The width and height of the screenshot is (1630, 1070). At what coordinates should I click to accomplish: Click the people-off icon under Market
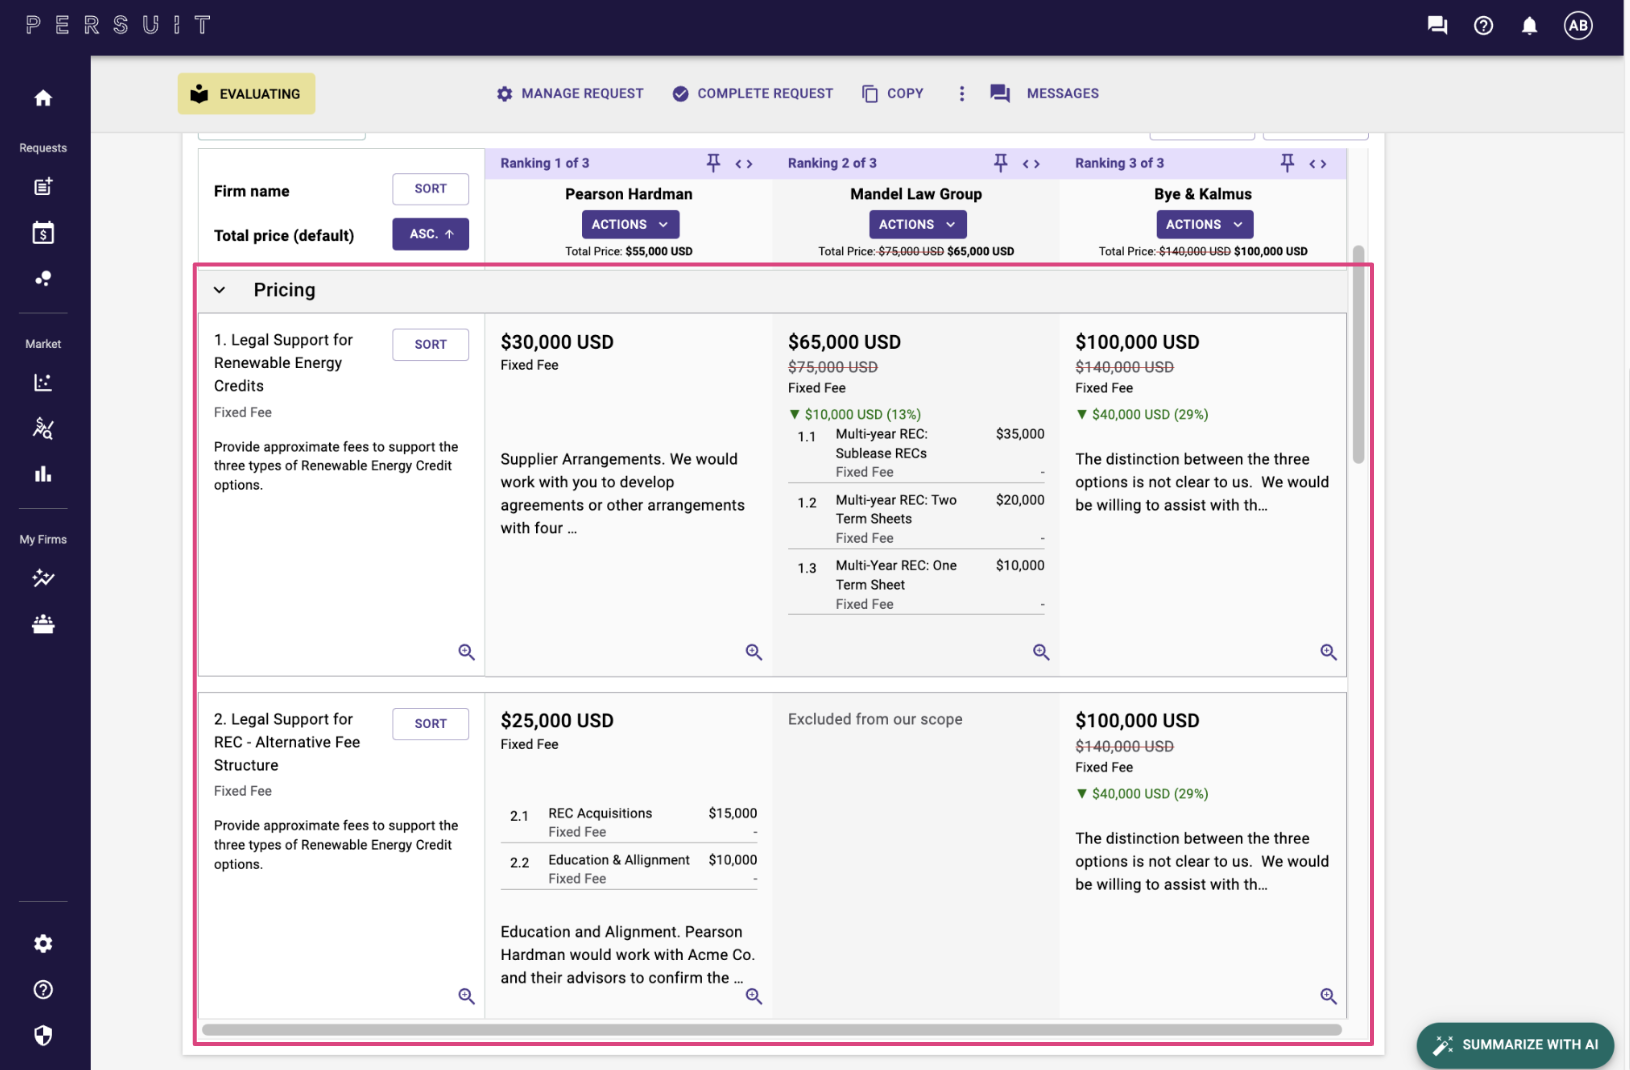coord(43,429)
